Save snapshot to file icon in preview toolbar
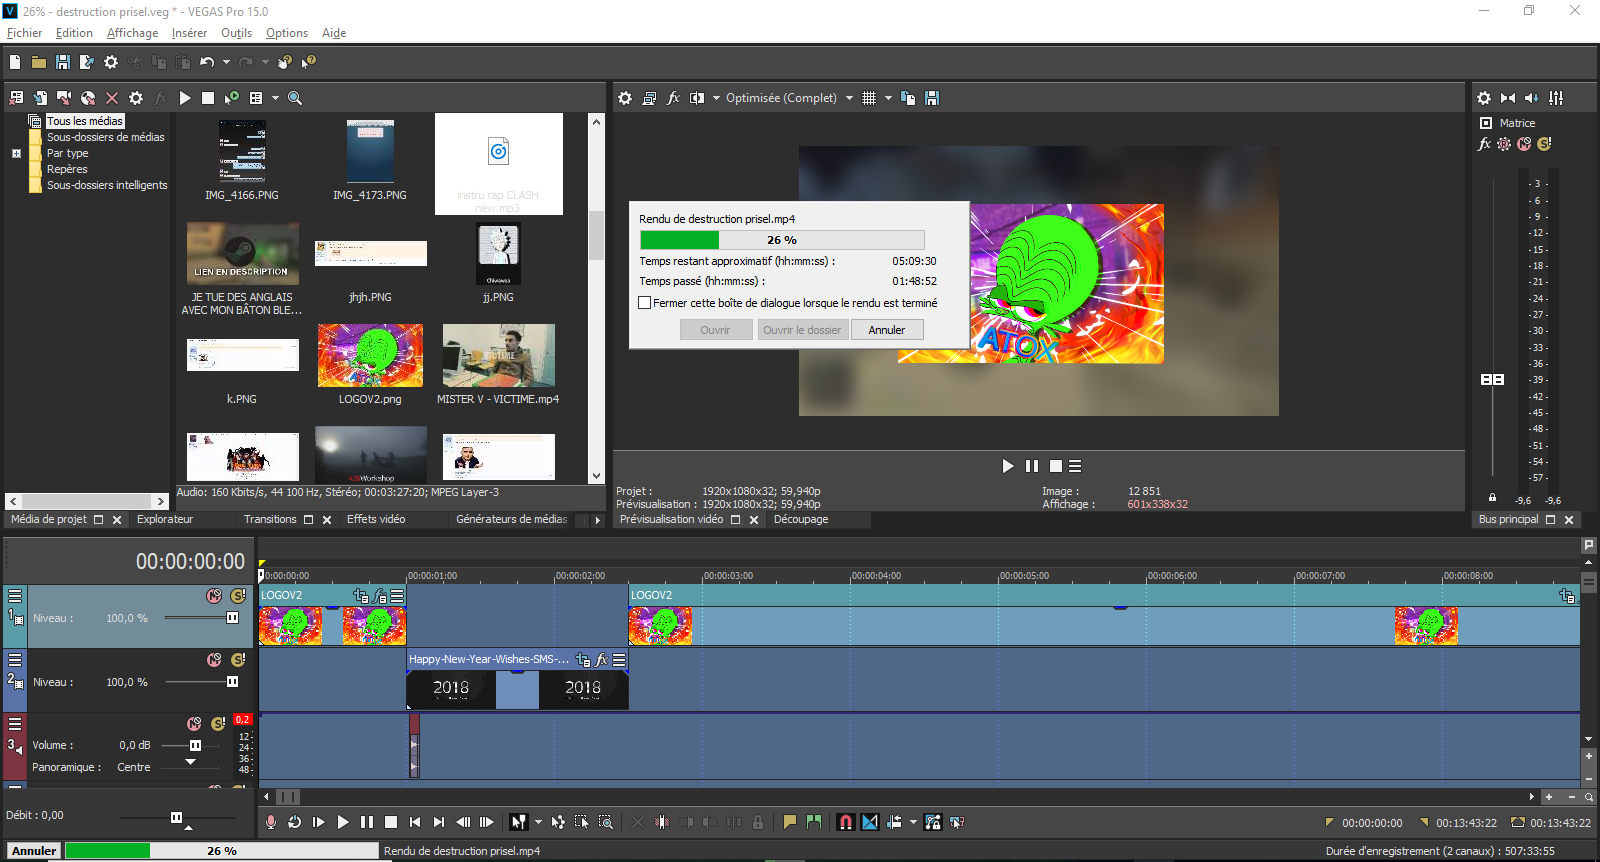 coord(932,98)
